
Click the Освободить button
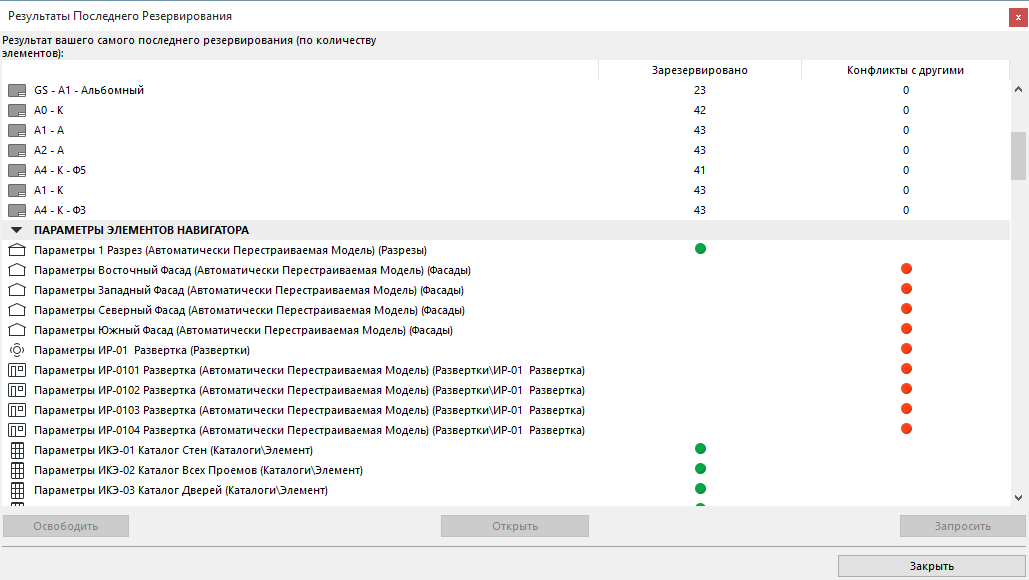click(x=65, y=525)
